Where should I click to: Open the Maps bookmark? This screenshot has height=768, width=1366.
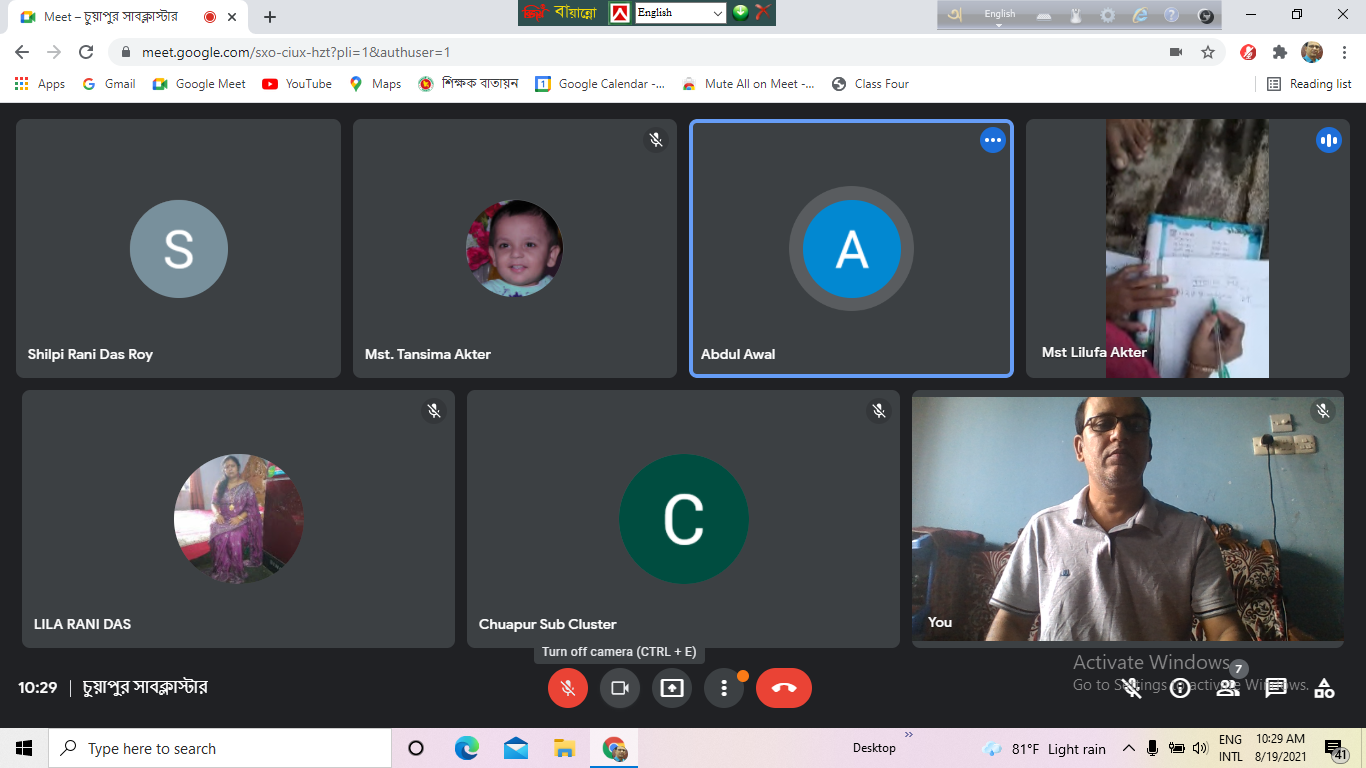click(375, 84)
